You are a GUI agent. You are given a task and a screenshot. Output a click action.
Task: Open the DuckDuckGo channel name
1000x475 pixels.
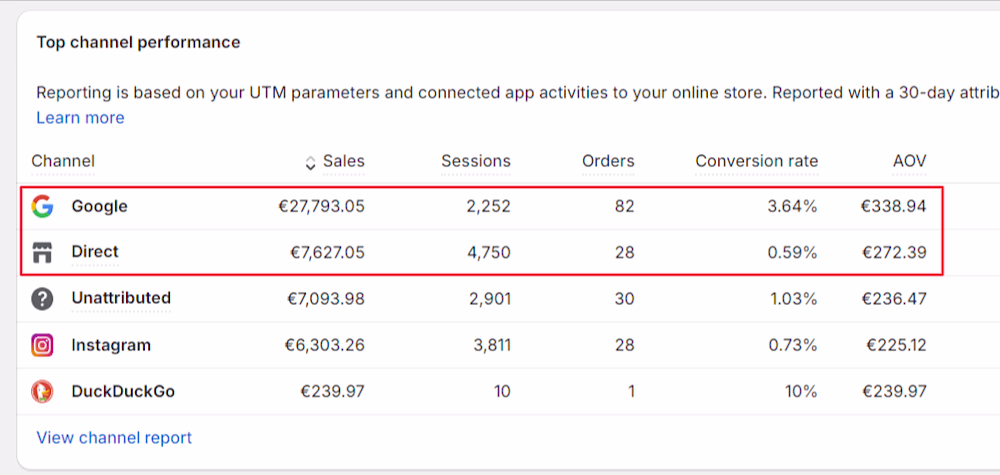click(123, 391)
